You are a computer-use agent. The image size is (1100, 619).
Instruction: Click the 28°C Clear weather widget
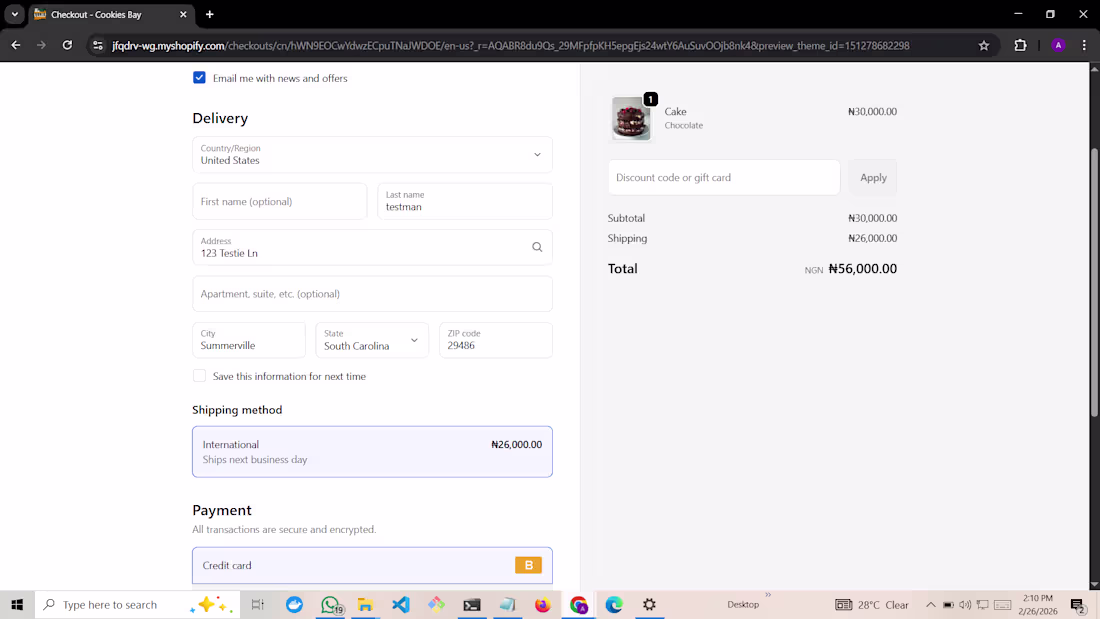pos(872,604)
